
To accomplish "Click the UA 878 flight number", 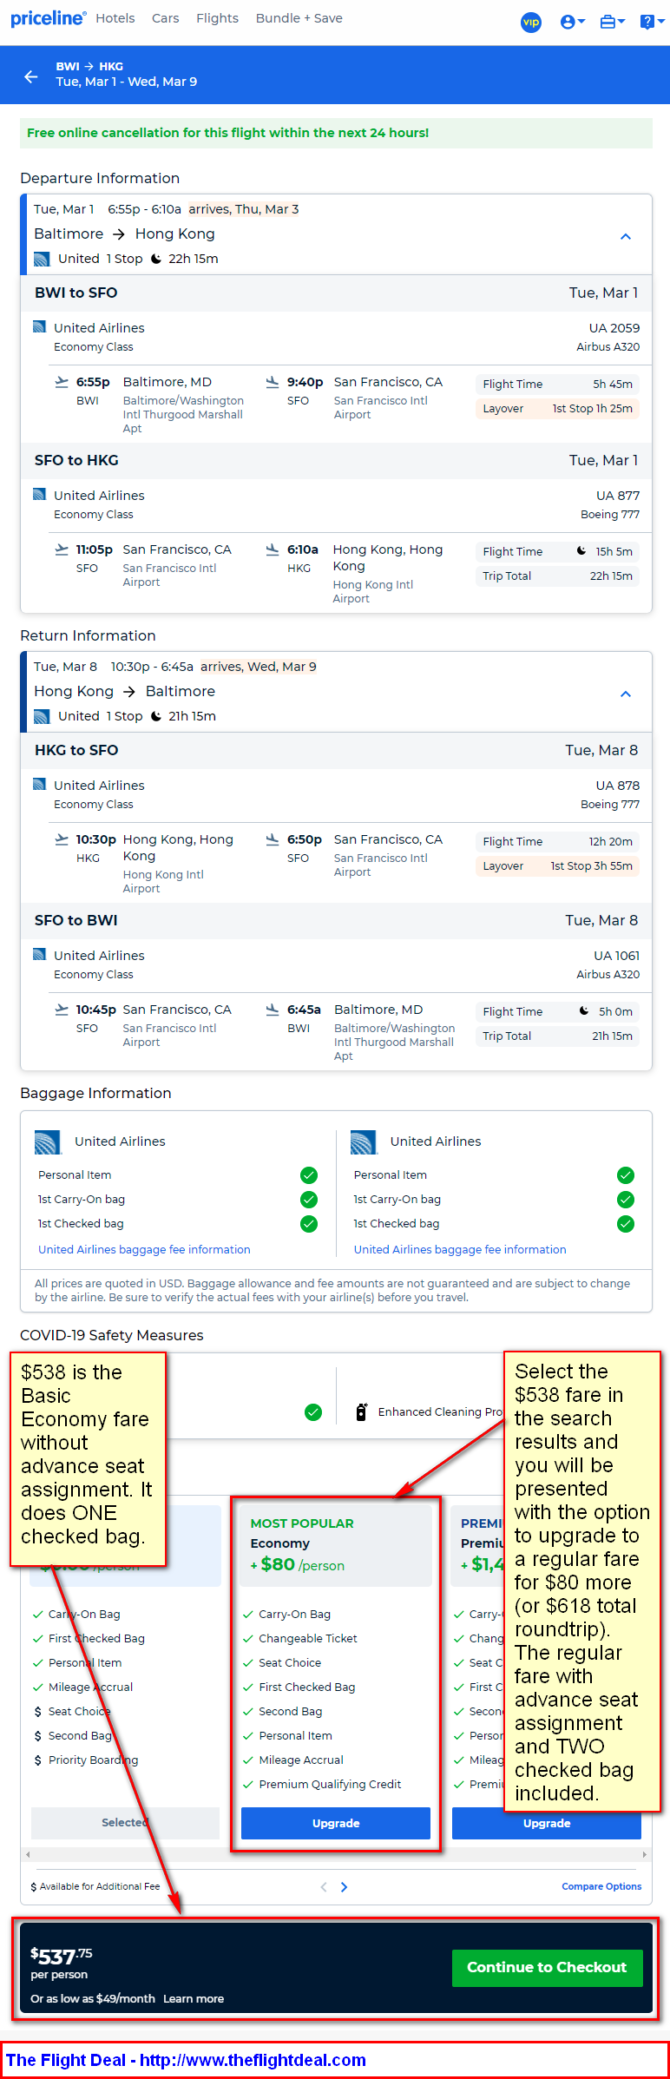I will coord(618,786).
